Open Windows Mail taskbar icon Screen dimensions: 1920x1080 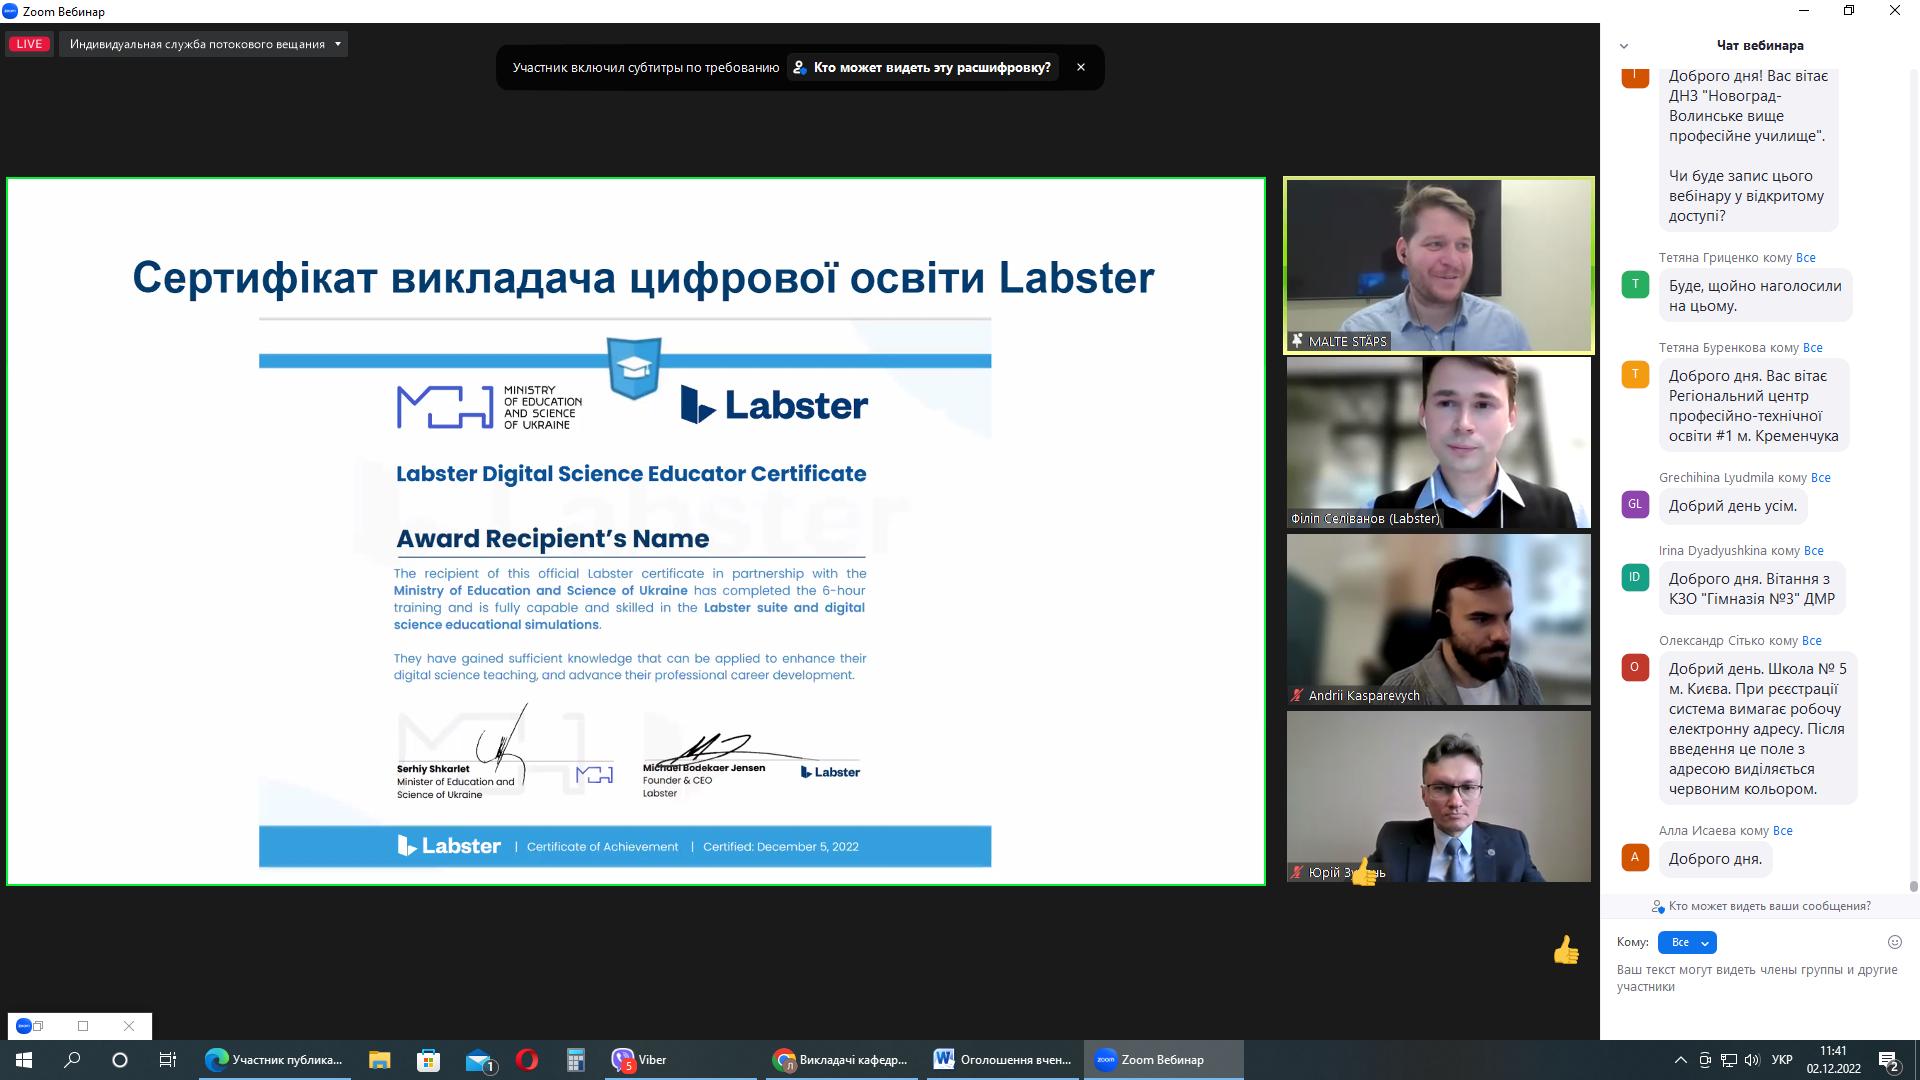(x=479, y=1060)
